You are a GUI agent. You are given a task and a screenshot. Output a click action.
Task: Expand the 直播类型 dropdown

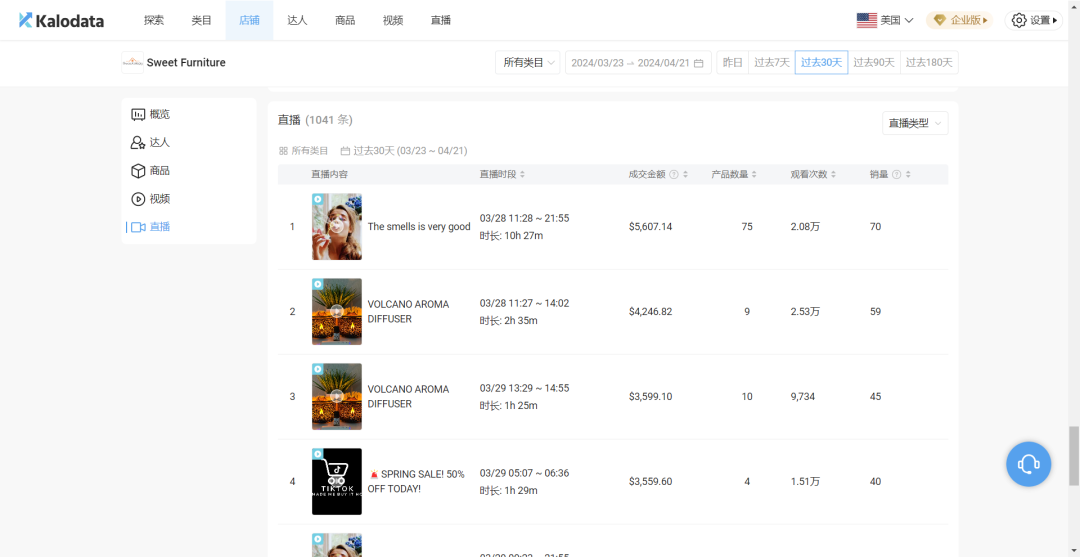coord(915,123)
